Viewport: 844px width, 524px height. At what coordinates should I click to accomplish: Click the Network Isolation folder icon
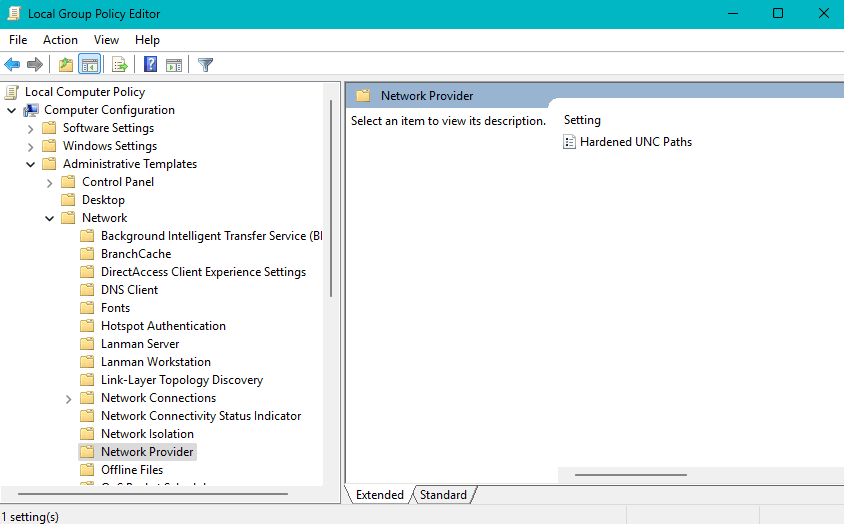87,434
